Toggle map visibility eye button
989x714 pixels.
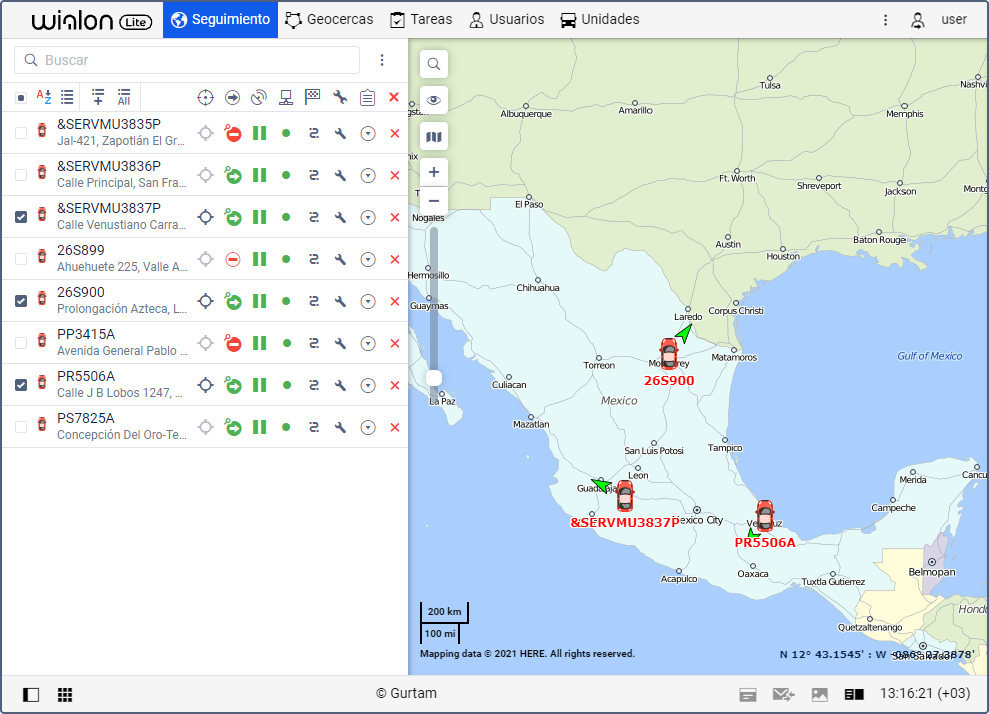(x=434, y=100)
